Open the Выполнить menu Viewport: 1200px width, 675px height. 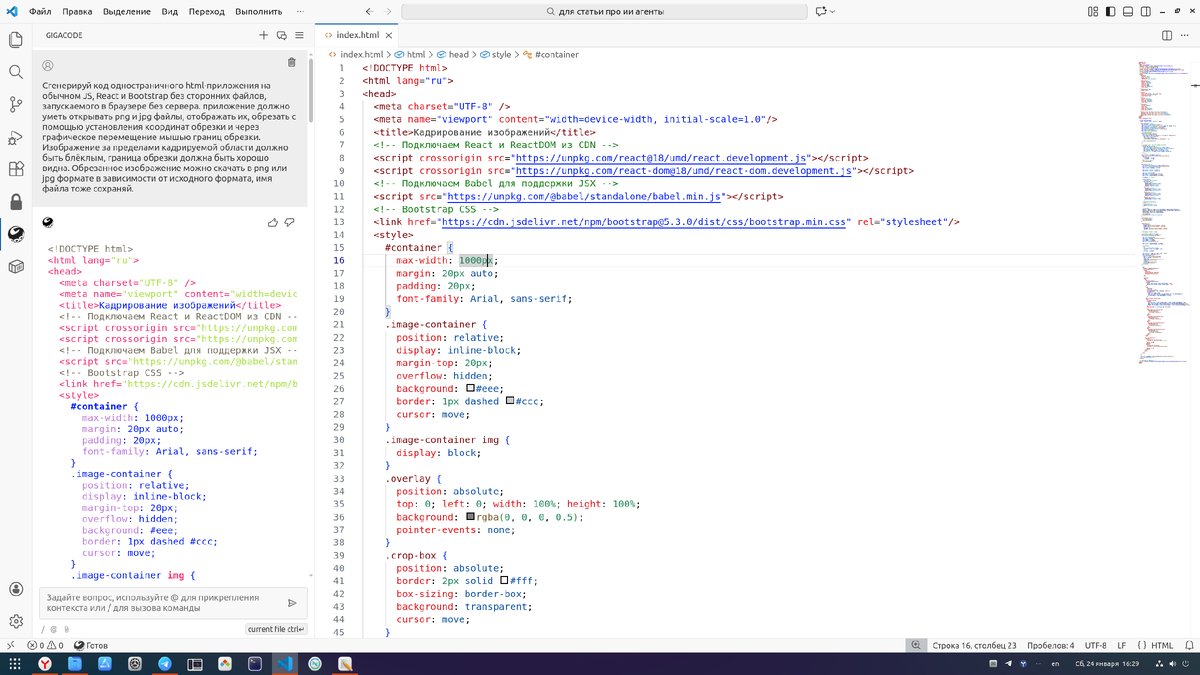click(x=258, y=12)
